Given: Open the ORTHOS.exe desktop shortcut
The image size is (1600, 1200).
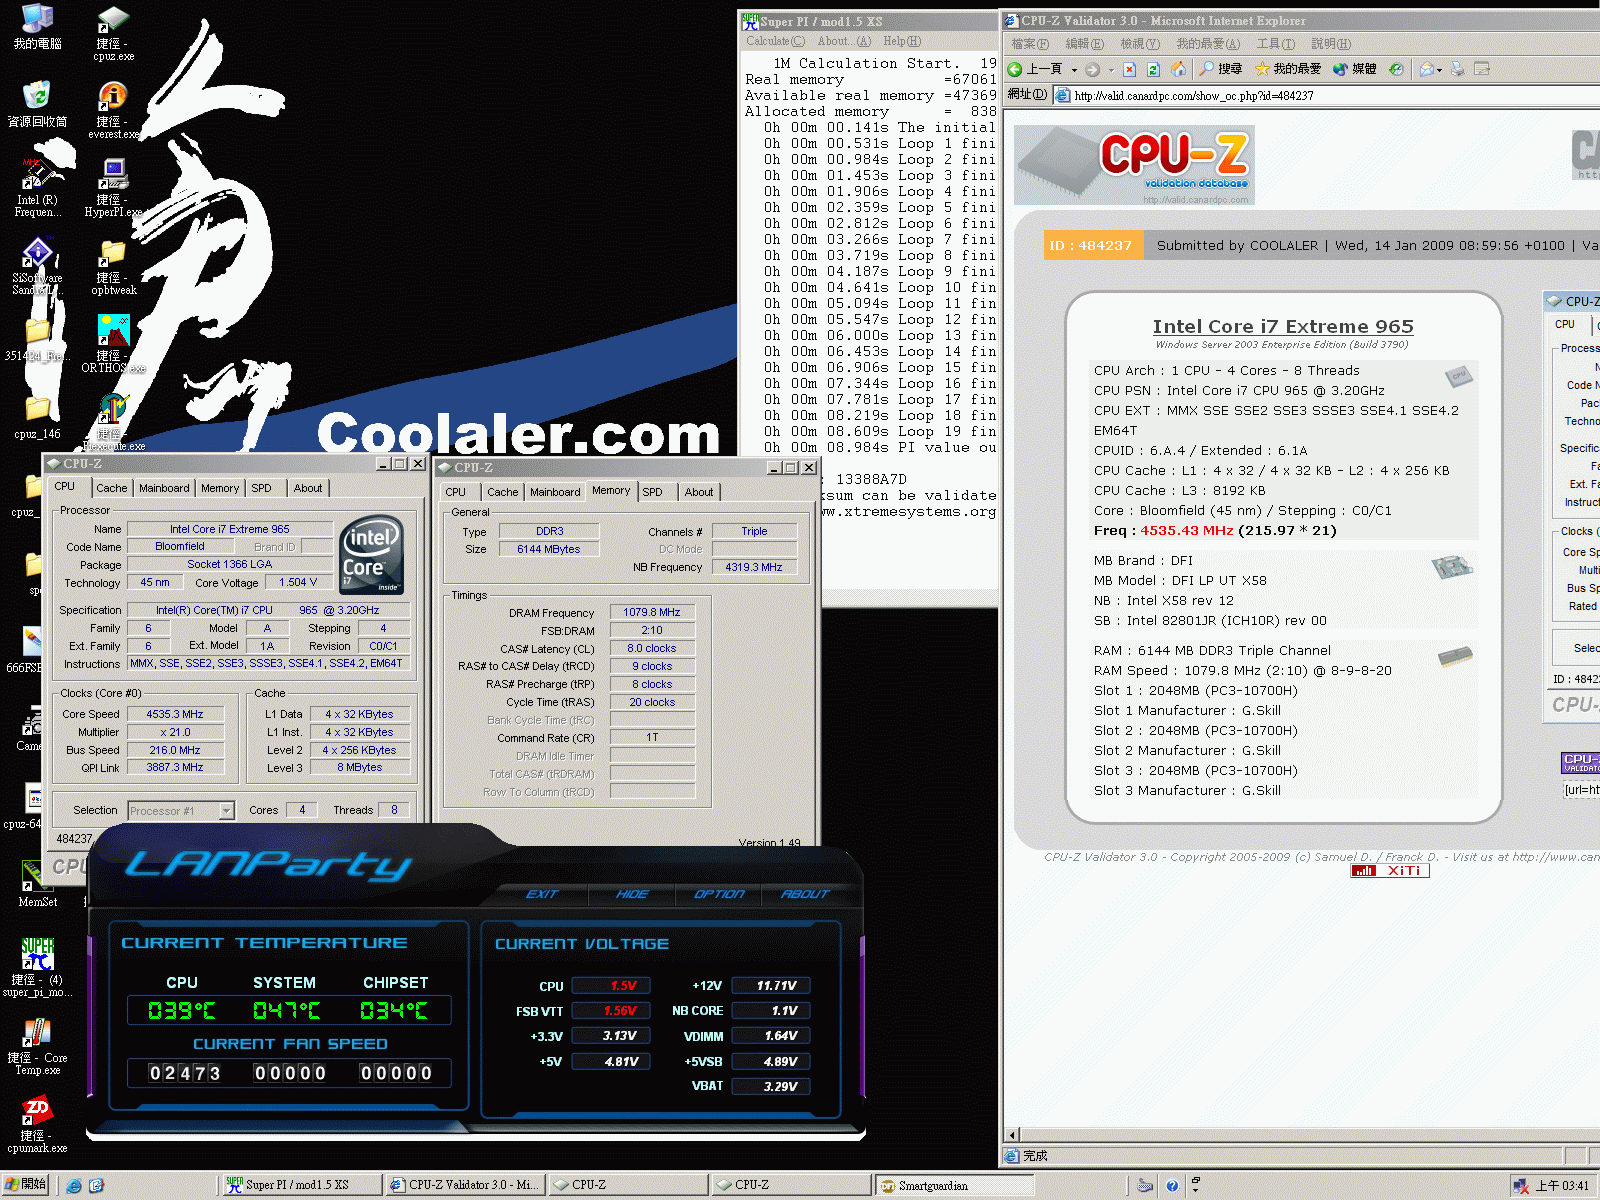Looking at the screenshot, I should (x=113, y=333).
